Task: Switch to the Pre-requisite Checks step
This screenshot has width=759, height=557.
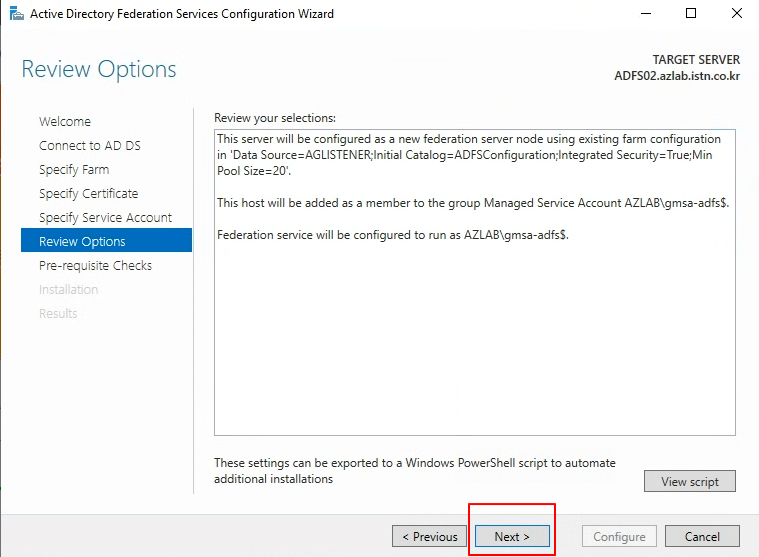Action: point(95,266)
